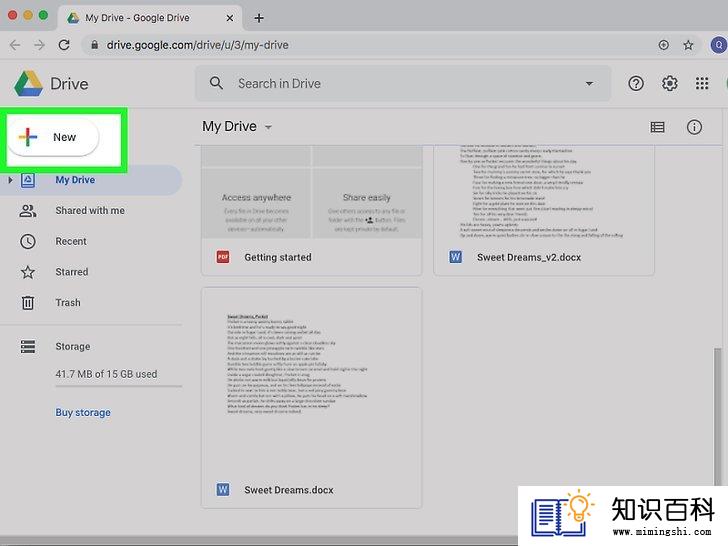The height and width of the screenshot is (546, 728).
Task: Click the site lock icon in address bar
Action: (95, 45)
